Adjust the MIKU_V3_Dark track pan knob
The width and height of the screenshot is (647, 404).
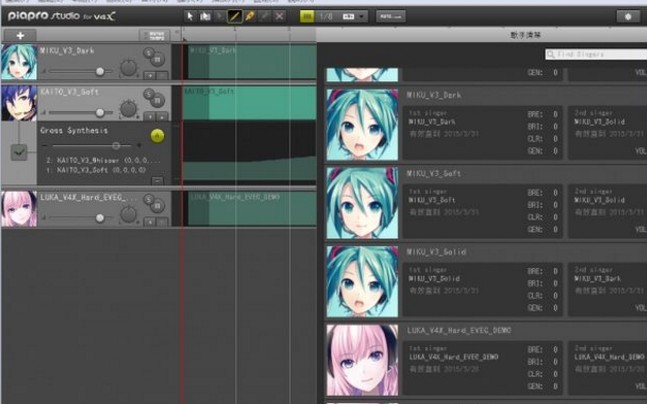click(x=127, y=68)
